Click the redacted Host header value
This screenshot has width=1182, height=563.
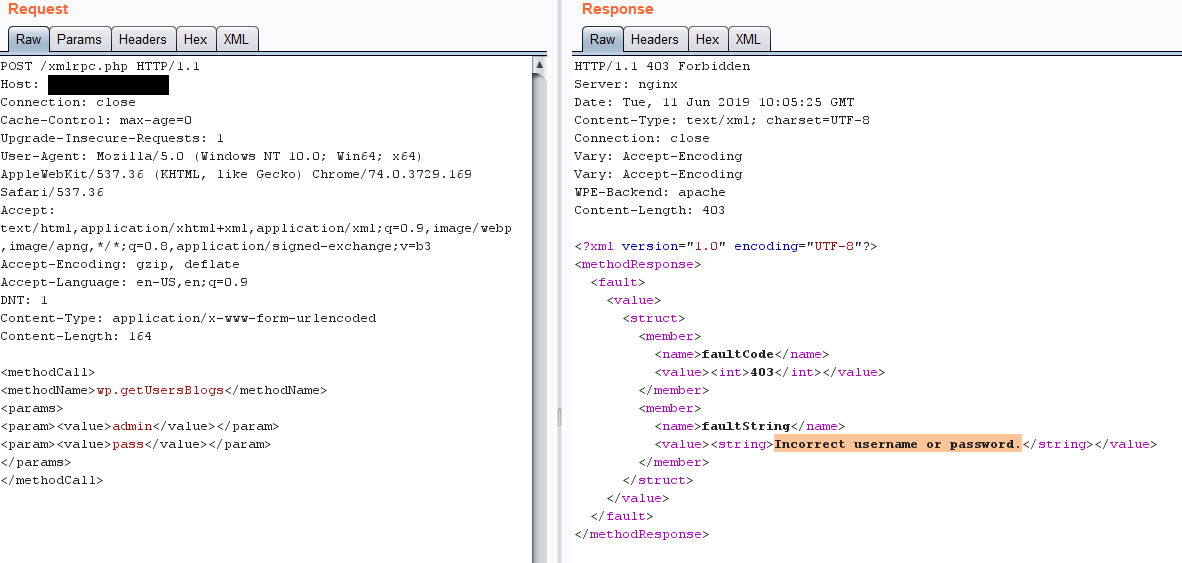coord(108,85)
